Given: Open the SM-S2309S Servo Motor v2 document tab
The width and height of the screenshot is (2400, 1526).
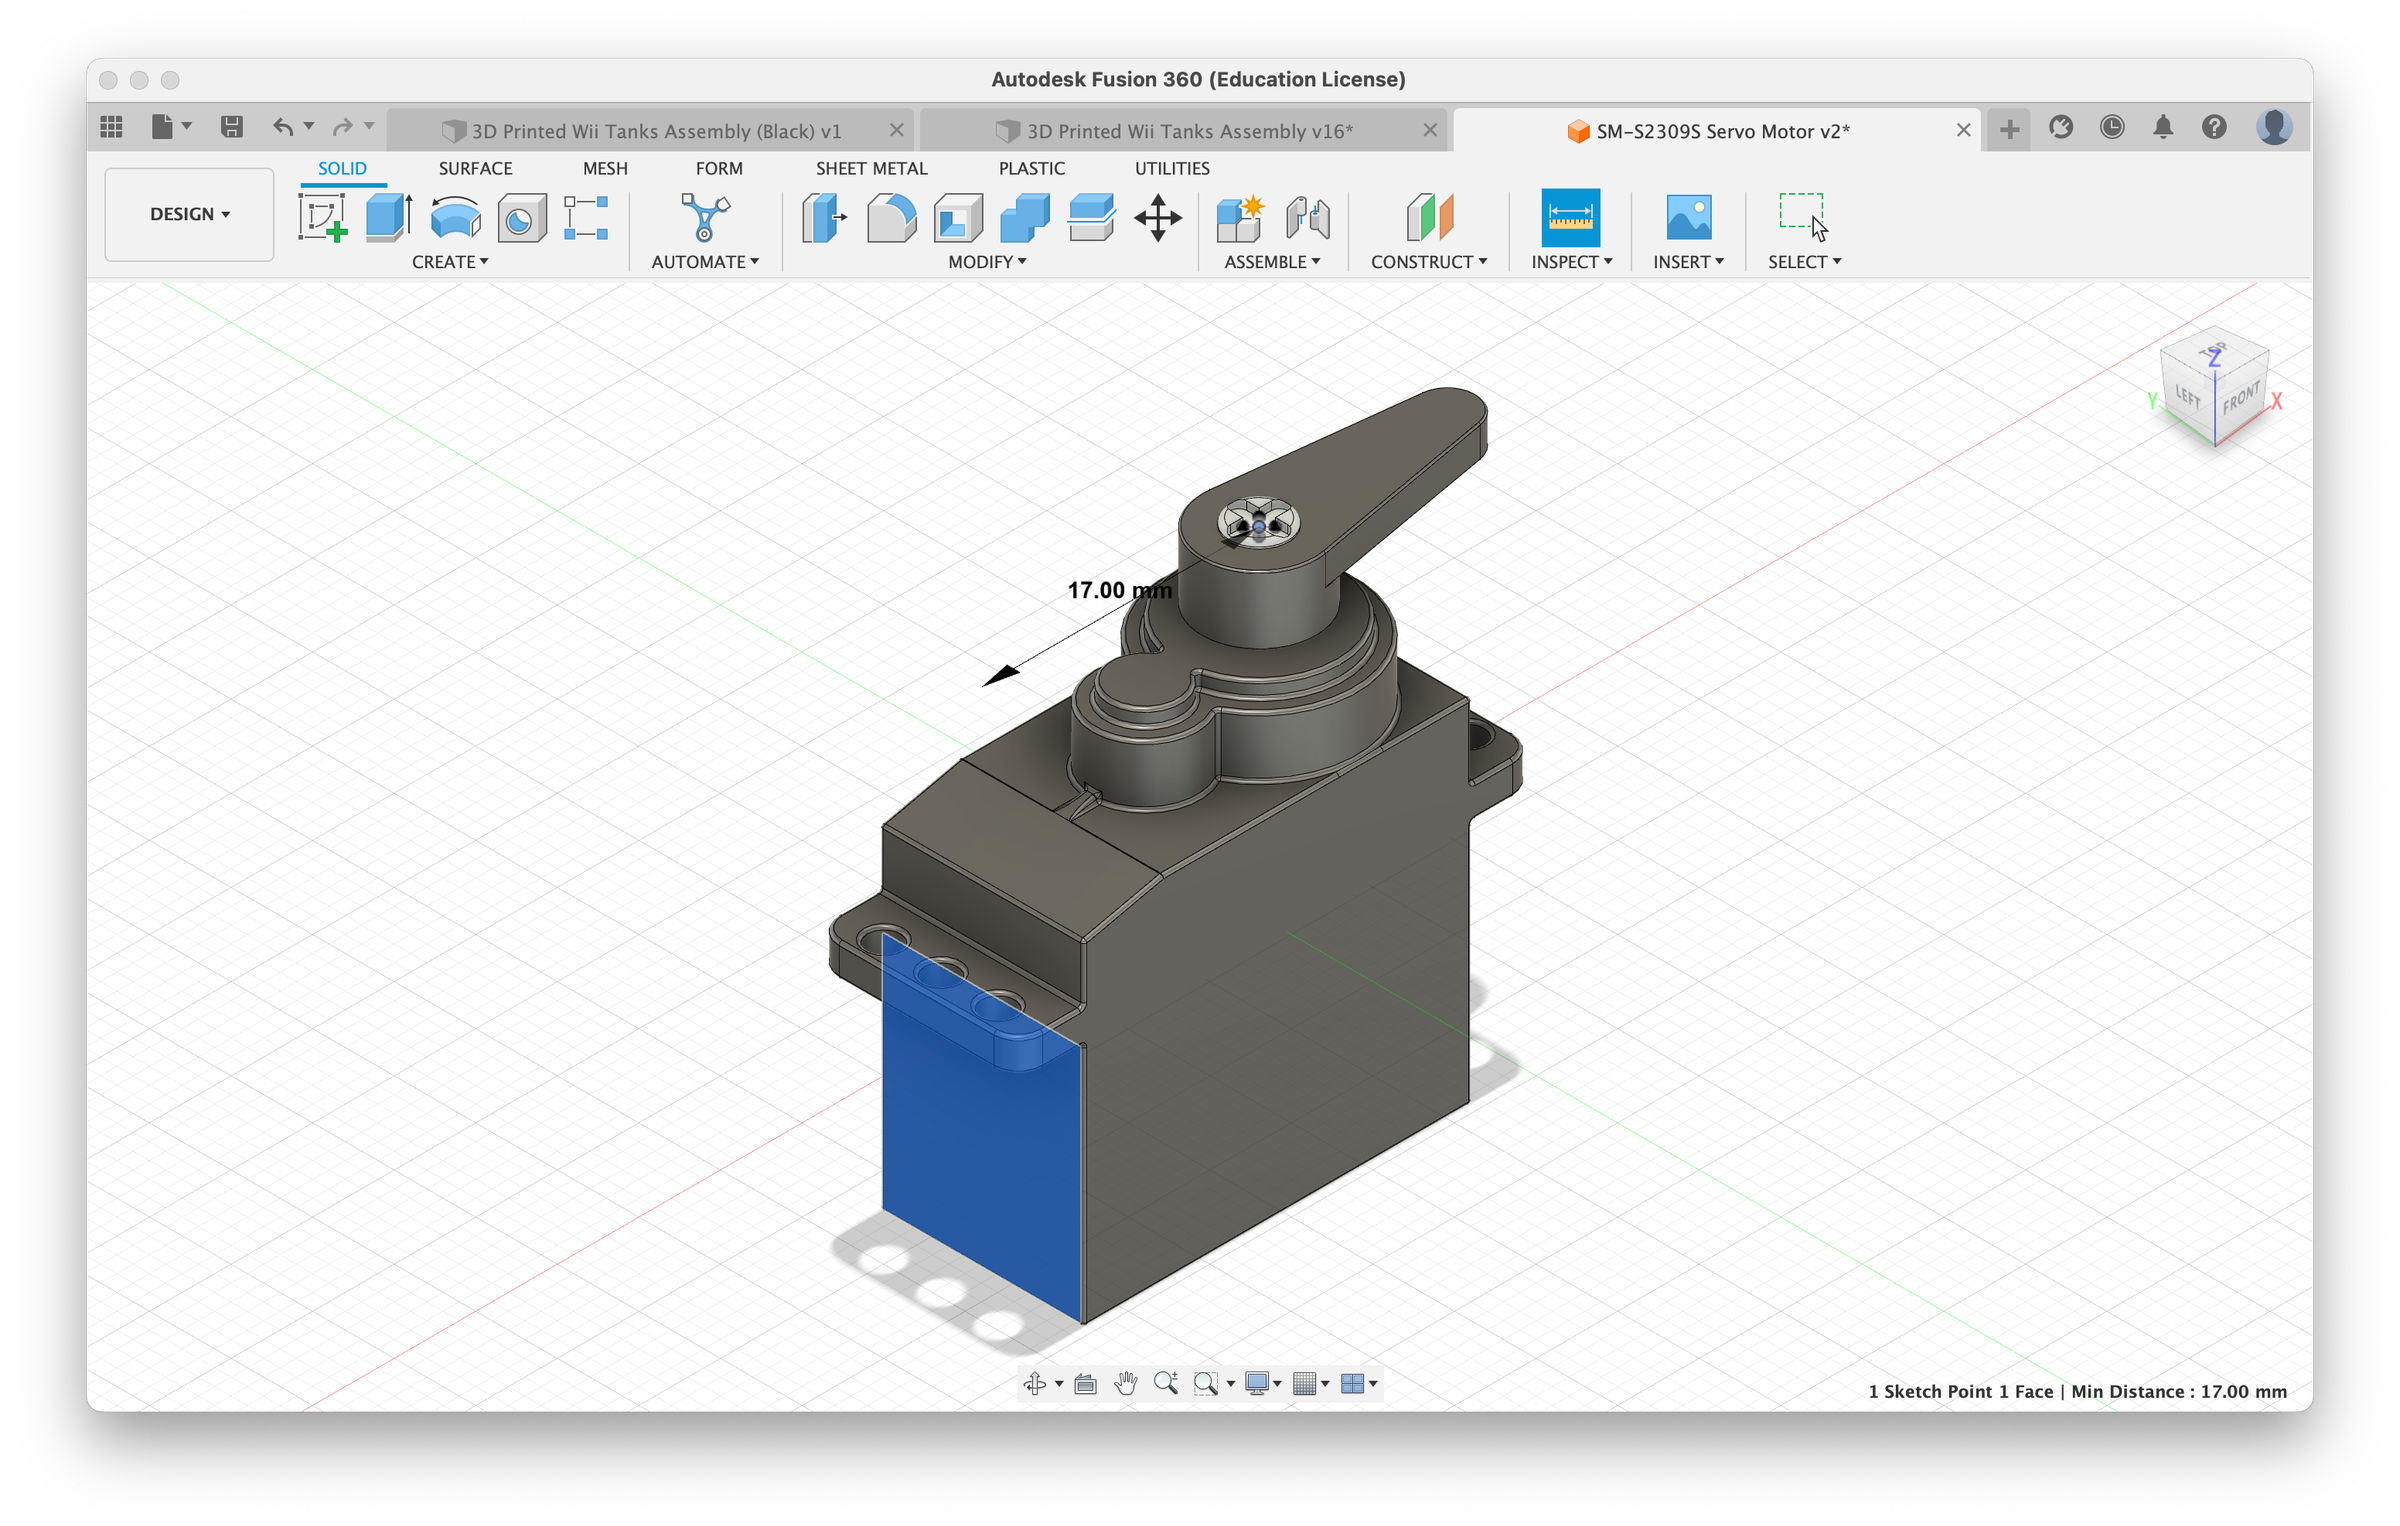Looking at the screenshot, I should 1722,131.
